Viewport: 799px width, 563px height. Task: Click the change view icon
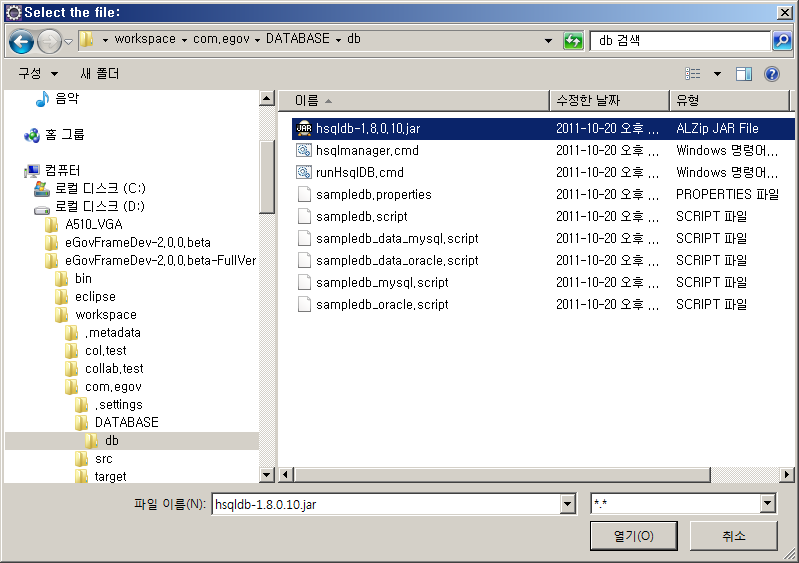[x=693, y=74]
